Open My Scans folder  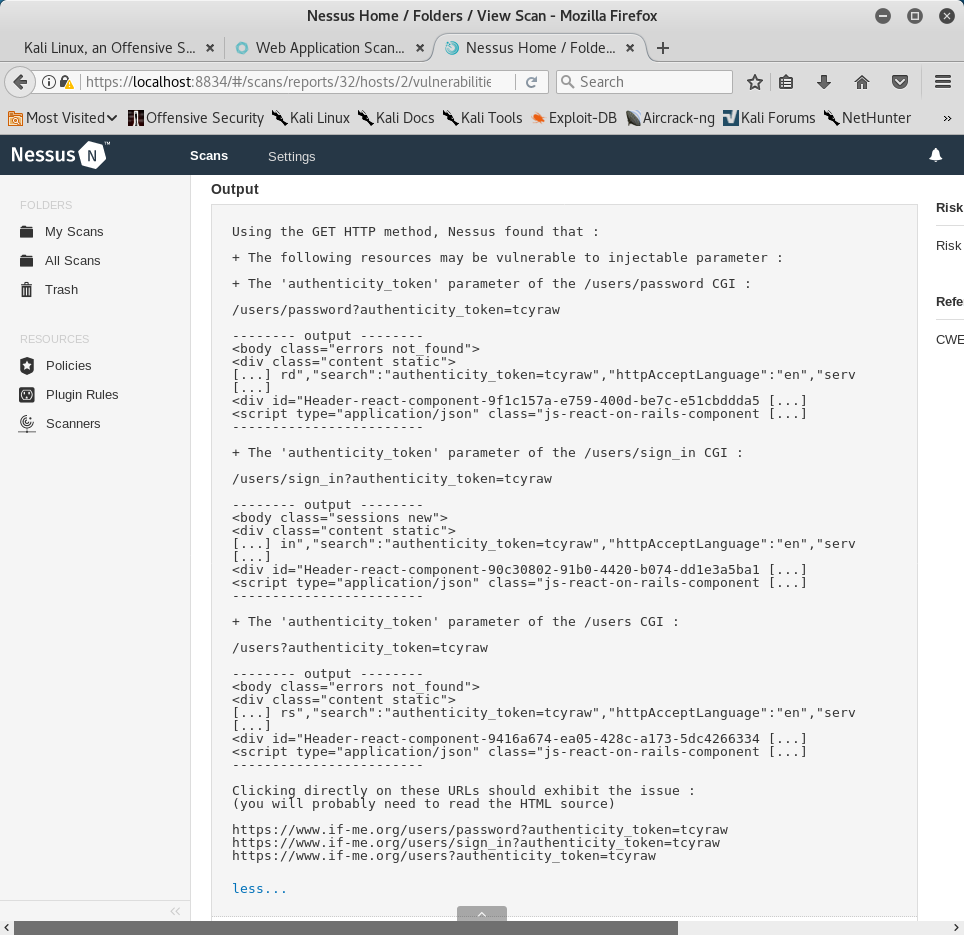pyautogui.click(x=74, y=232)
